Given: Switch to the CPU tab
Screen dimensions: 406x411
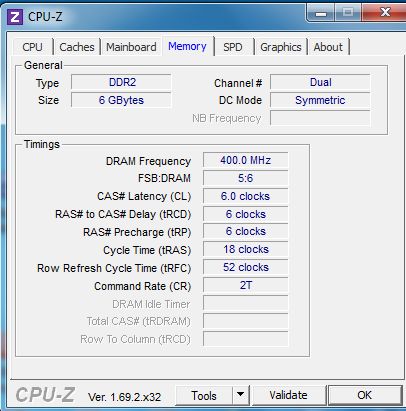Looking at the screenshot, I should tap(33, 47).
